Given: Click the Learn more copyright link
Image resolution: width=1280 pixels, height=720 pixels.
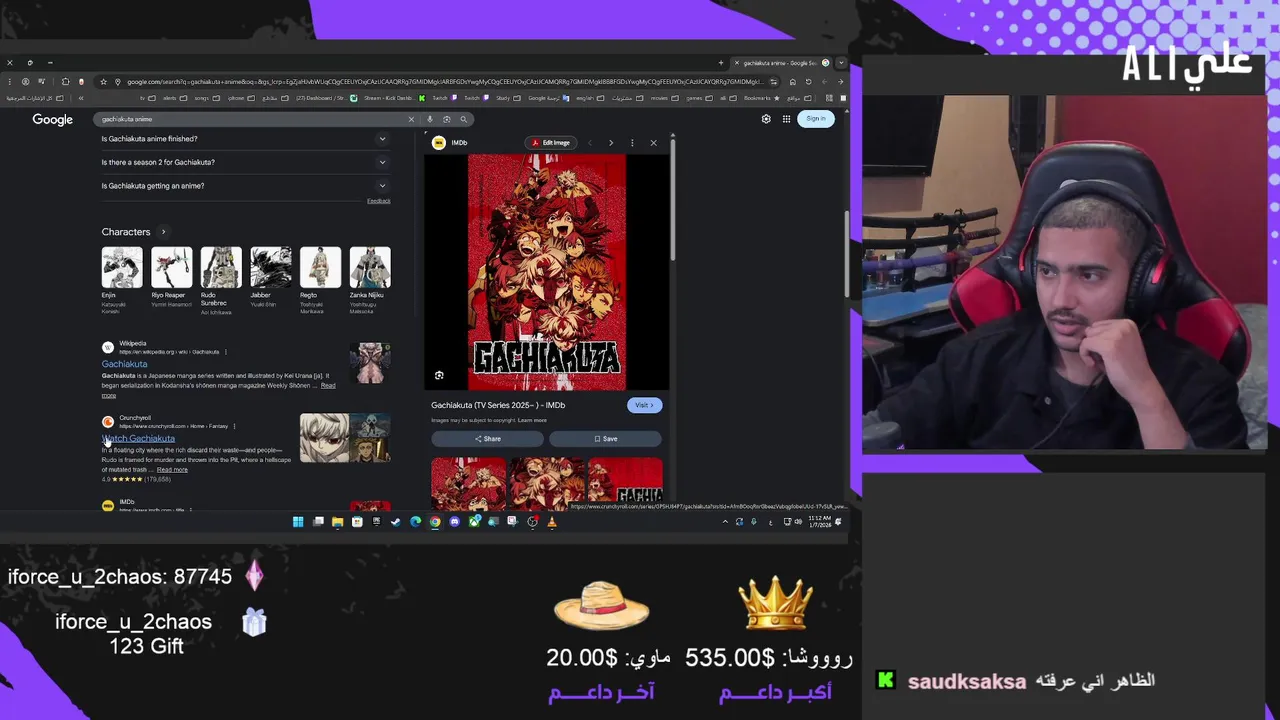Looking at the screenshot, I should click(533, 420).
